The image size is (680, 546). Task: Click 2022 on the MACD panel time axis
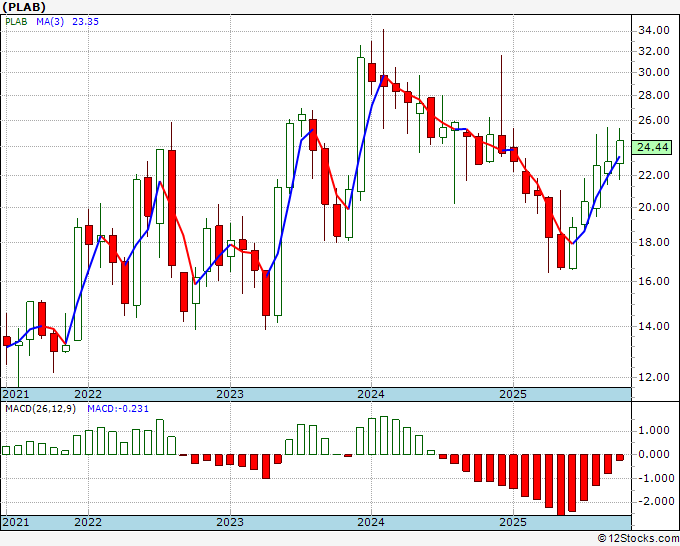coord(88,522)
